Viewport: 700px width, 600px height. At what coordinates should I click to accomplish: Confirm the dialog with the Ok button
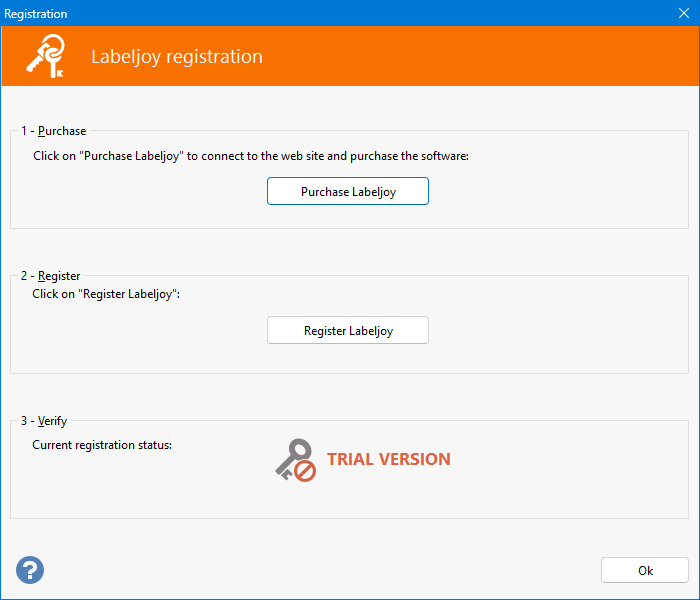click(x=645, y=570)
